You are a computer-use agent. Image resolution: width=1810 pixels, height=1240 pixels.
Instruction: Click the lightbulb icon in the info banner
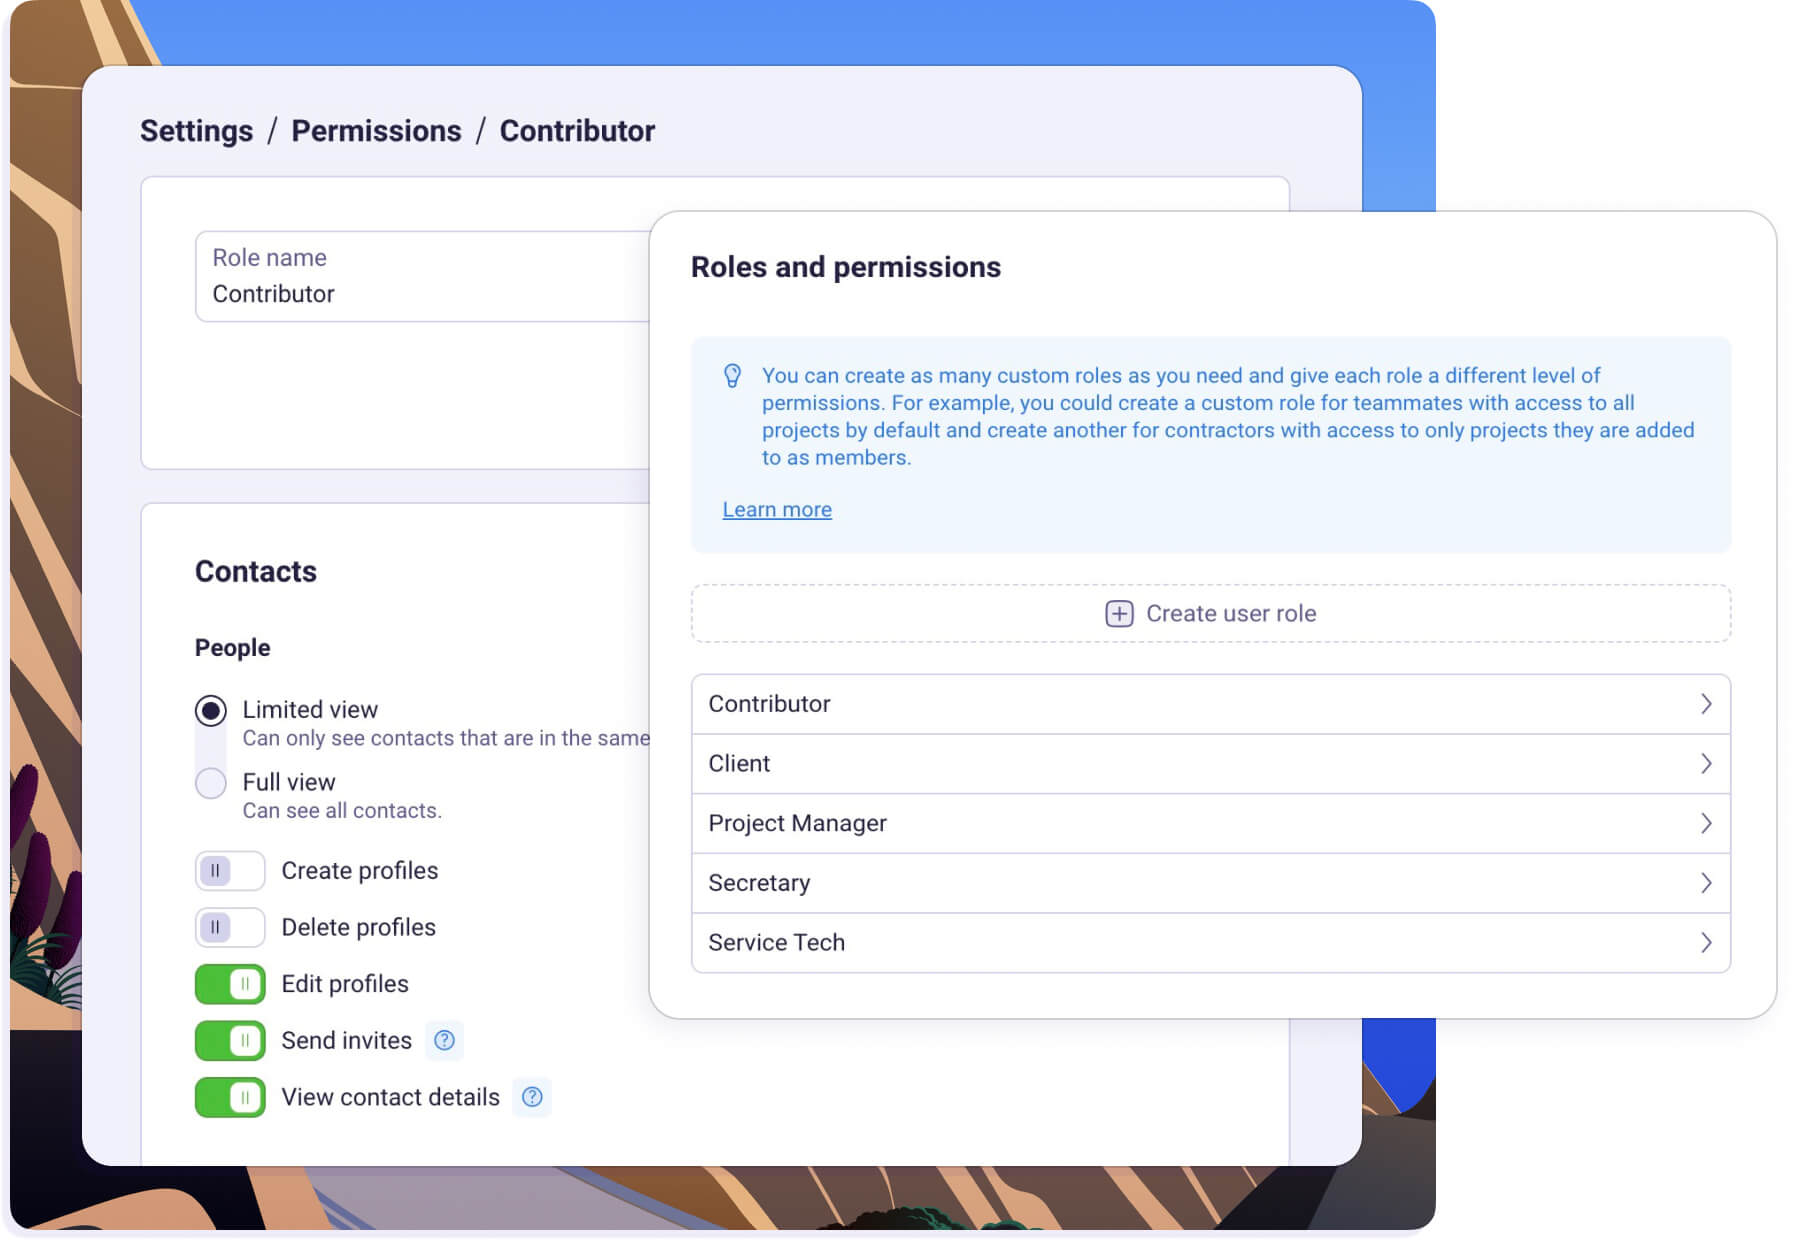click(x=733, y=376)
